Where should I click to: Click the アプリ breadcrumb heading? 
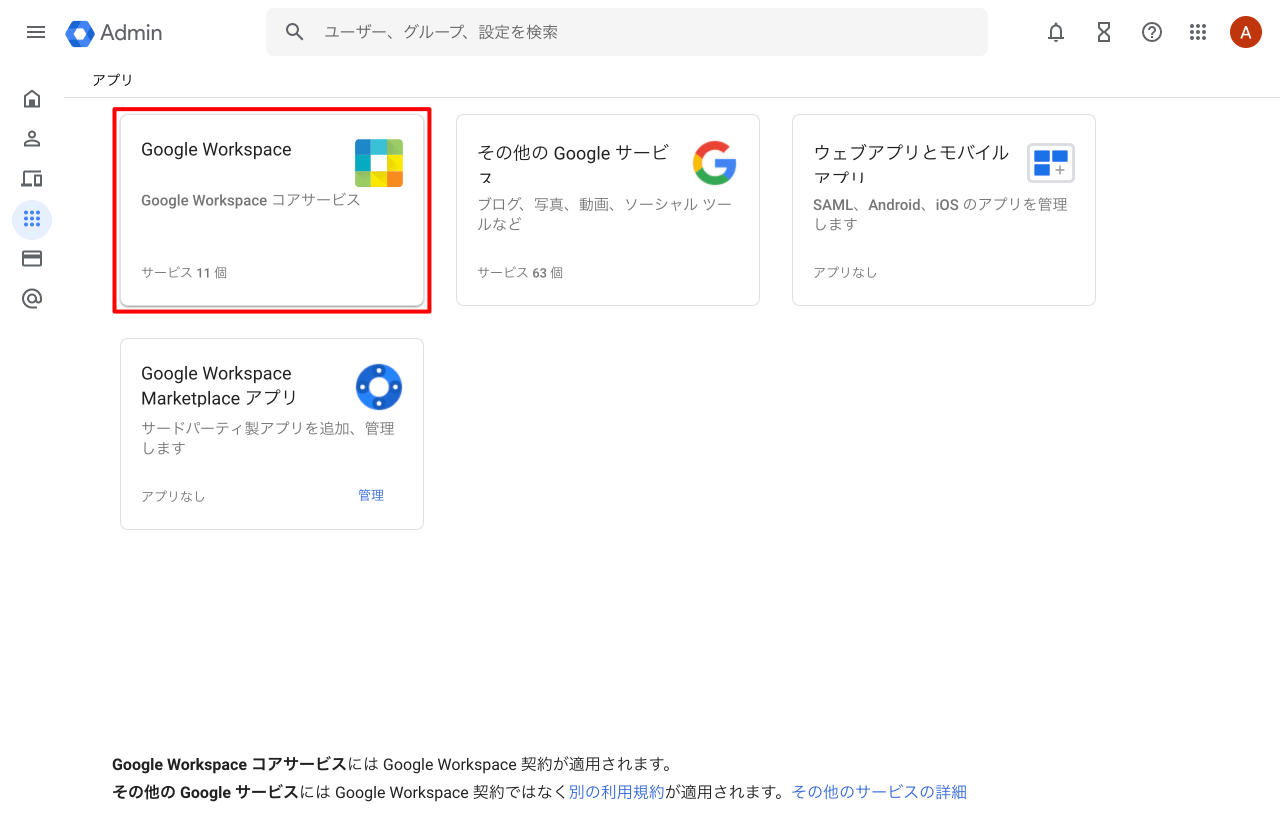(112, 80)
